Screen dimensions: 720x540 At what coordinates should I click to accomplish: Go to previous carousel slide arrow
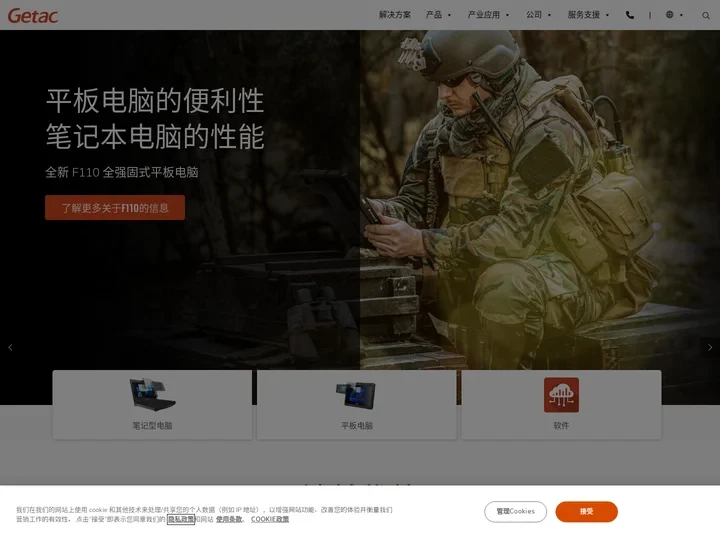10,348
